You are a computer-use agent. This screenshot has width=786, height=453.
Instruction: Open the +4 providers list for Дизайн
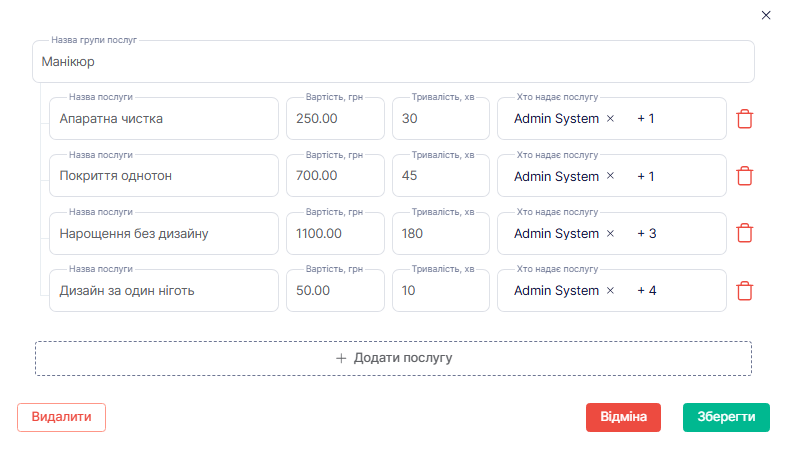[x=646, y=291]
